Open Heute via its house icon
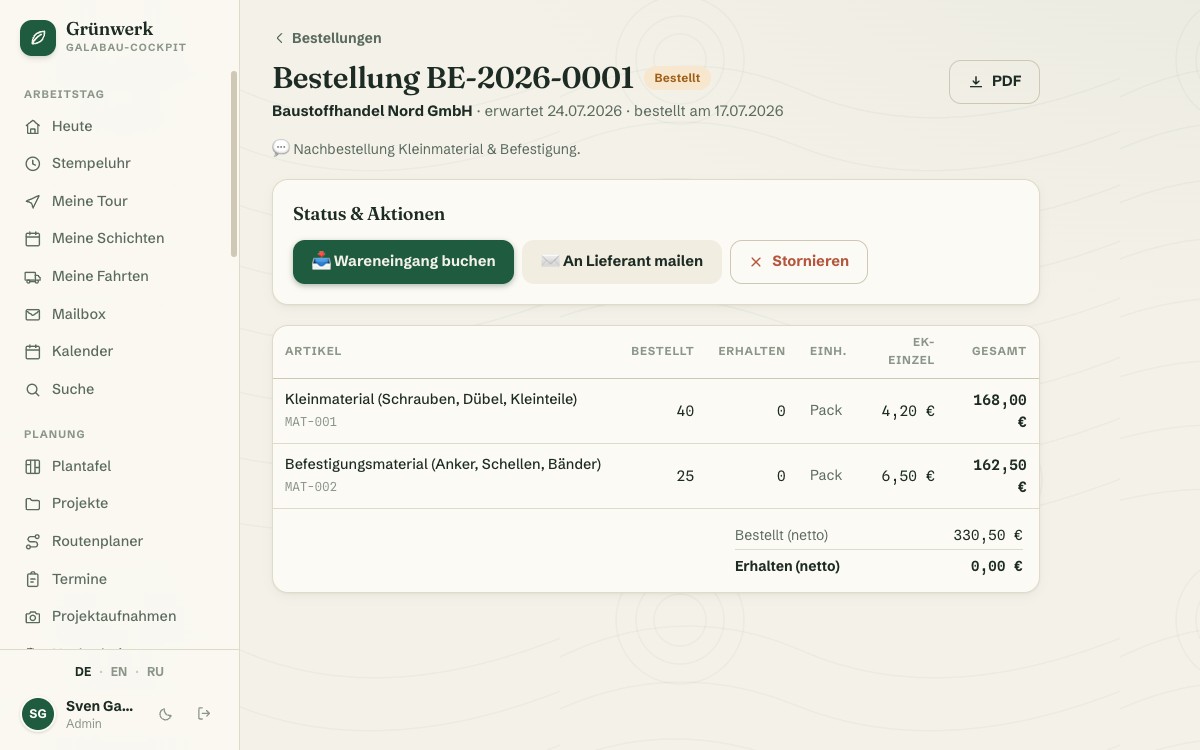1200x750 pixels. click(33, 127)
